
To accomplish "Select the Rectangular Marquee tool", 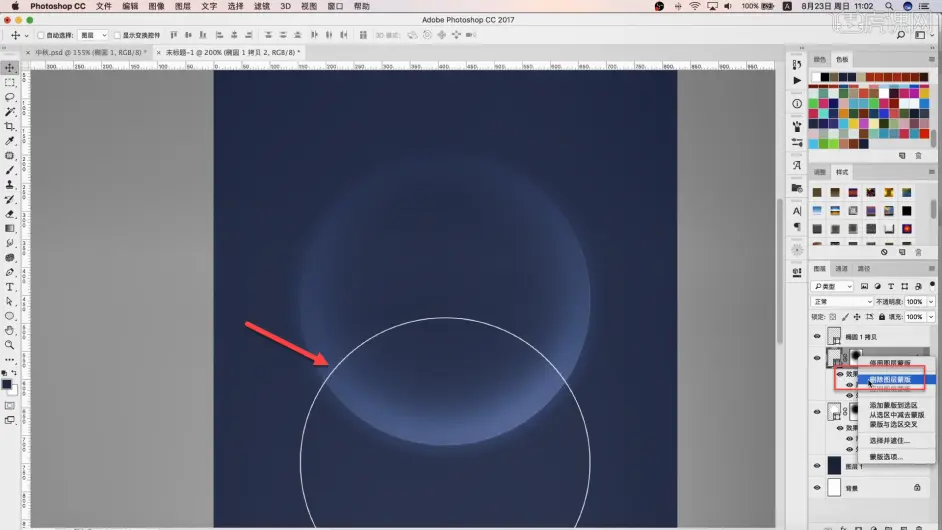I will pyautogui.click(x=10, y=82).
